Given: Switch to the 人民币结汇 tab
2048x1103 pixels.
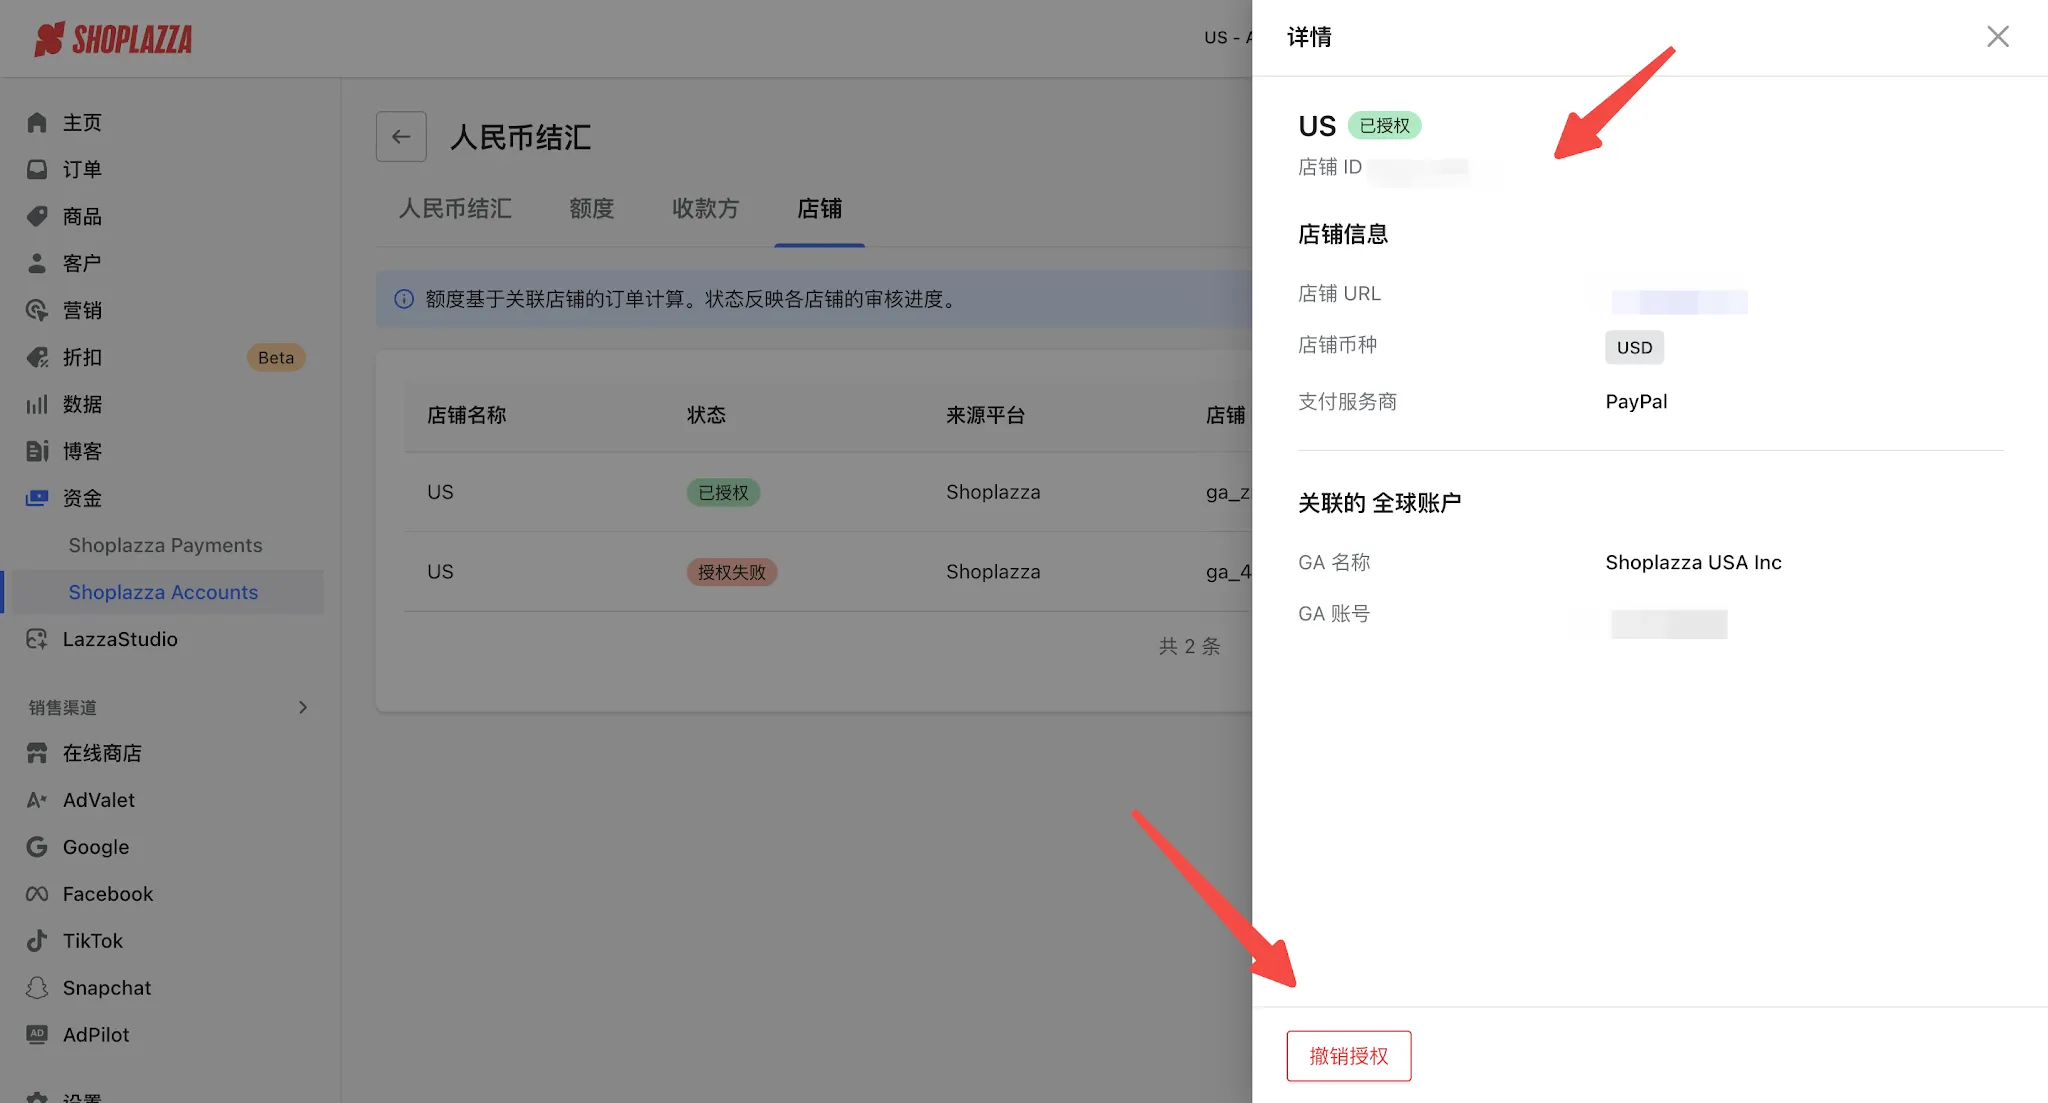Looking at the screenshot, I should [x=455, y=208].
